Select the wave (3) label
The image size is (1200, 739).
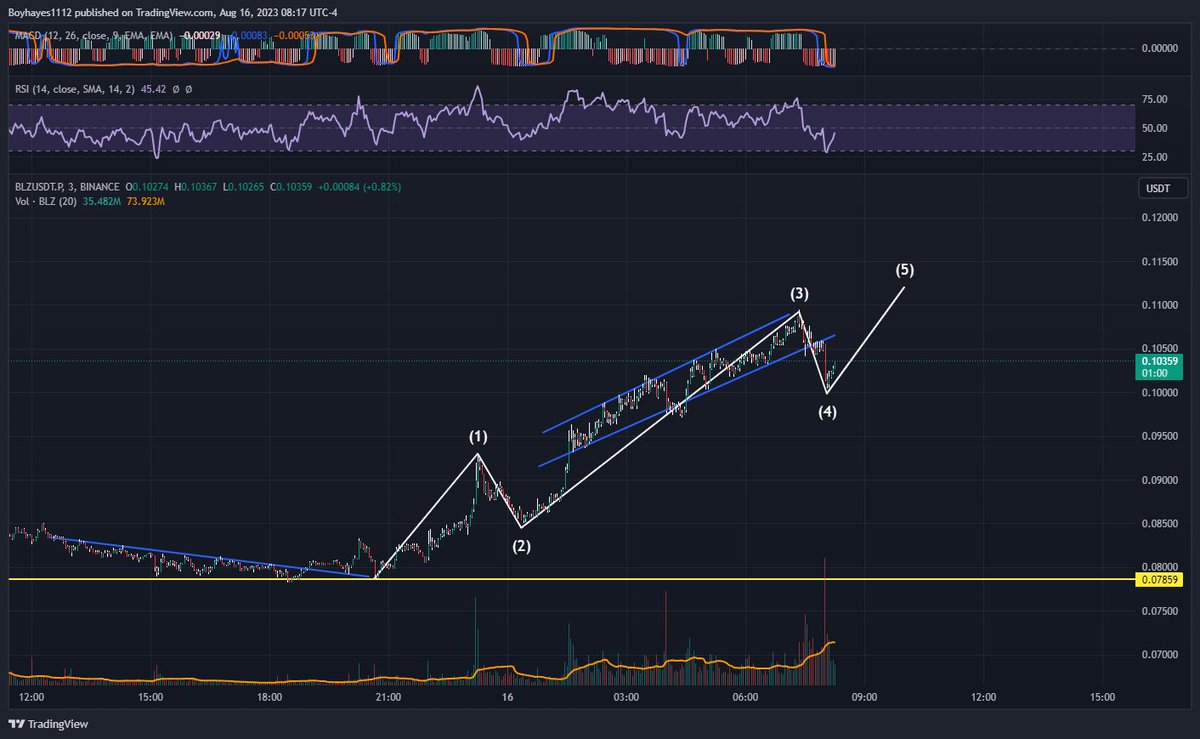click(800, 293)
